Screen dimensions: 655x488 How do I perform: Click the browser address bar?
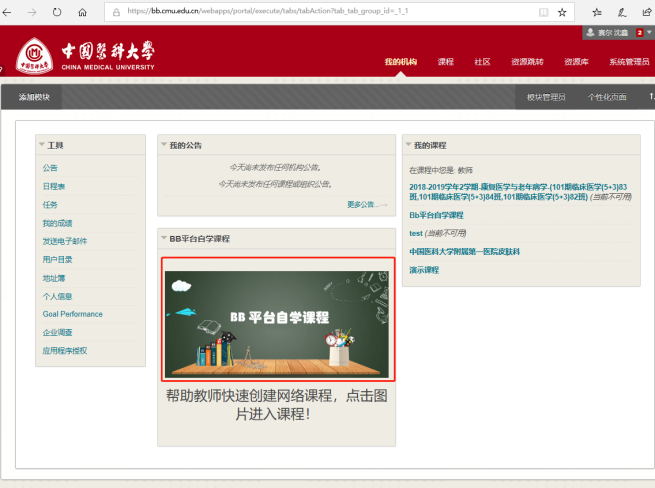(x=320, y=12)
